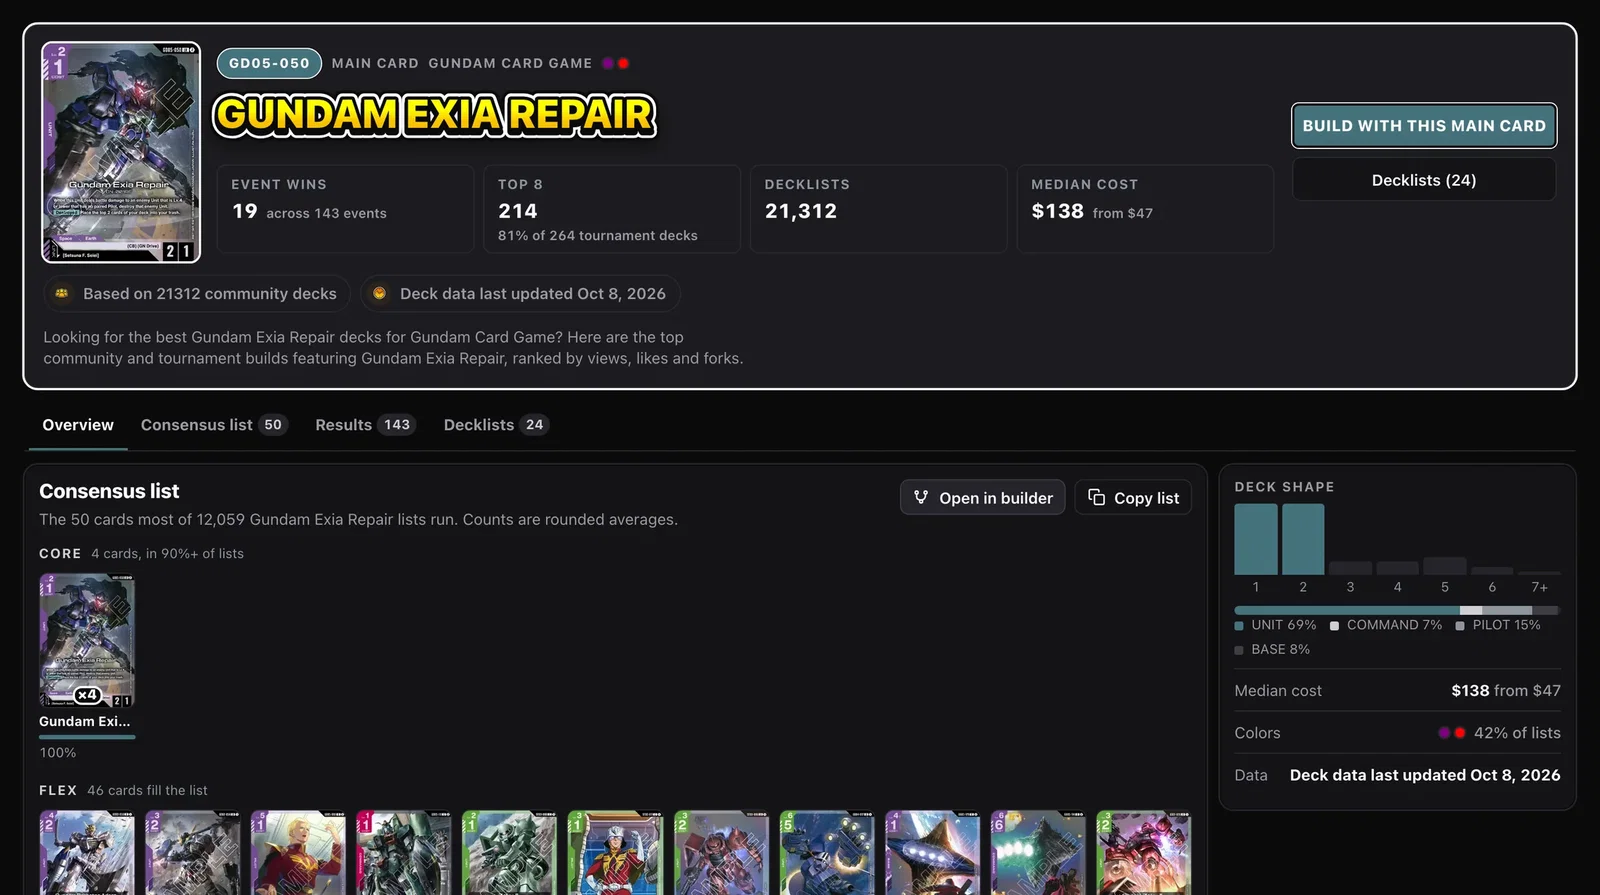This screenshot has width=1600, height=895.
Task: Click the cost 1 bar in Deck Shape
Action: click(x=1256, y=539)
